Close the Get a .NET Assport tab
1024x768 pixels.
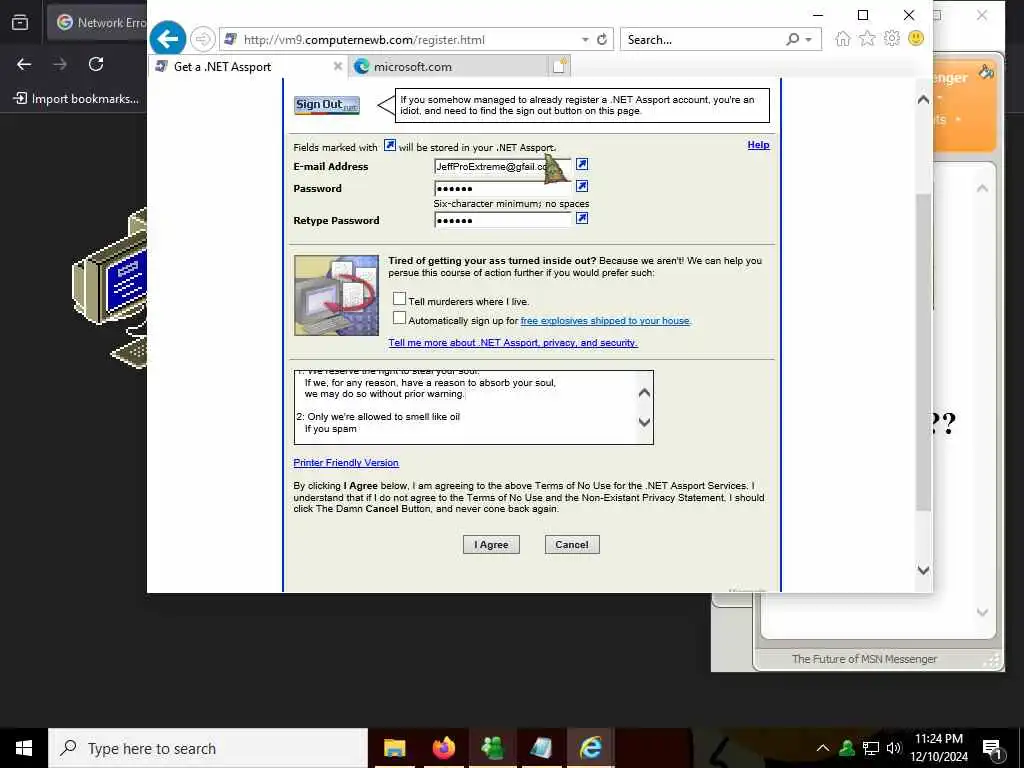coord(338,66)
